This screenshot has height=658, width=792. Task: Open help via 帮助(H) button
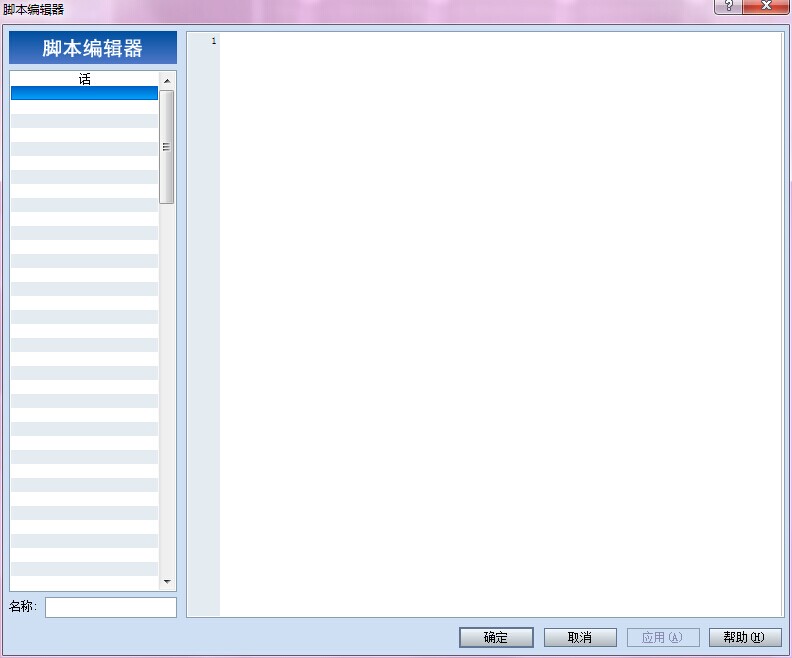[x=745, y=637]
